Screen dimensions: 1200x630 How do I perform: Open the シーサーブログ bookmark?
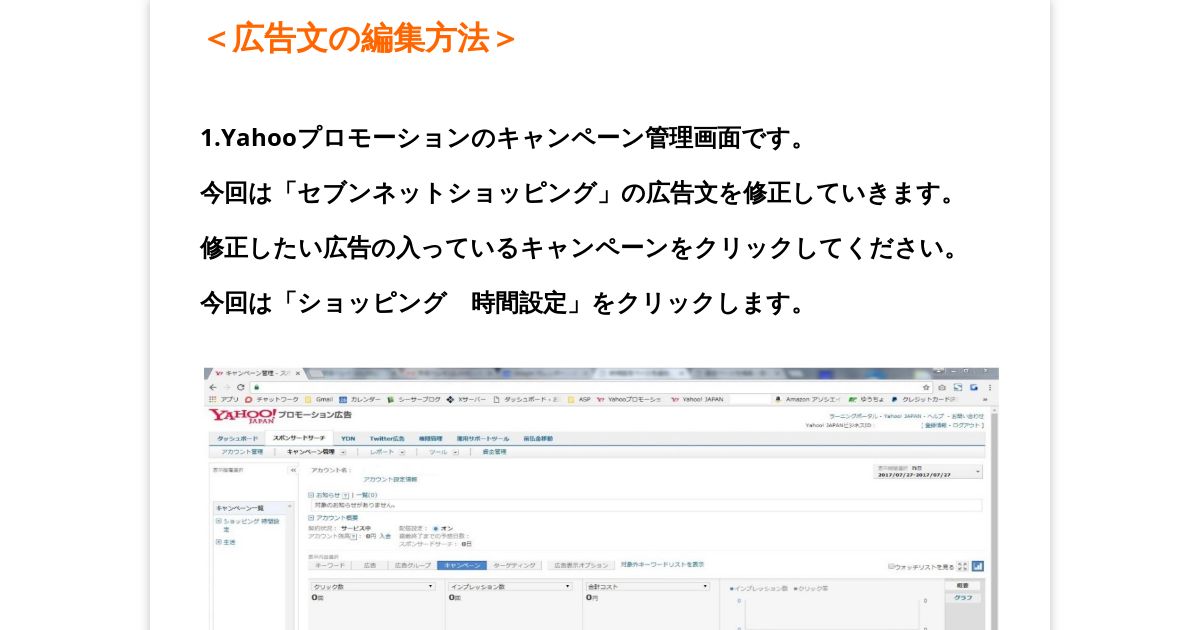click(413, 399)
